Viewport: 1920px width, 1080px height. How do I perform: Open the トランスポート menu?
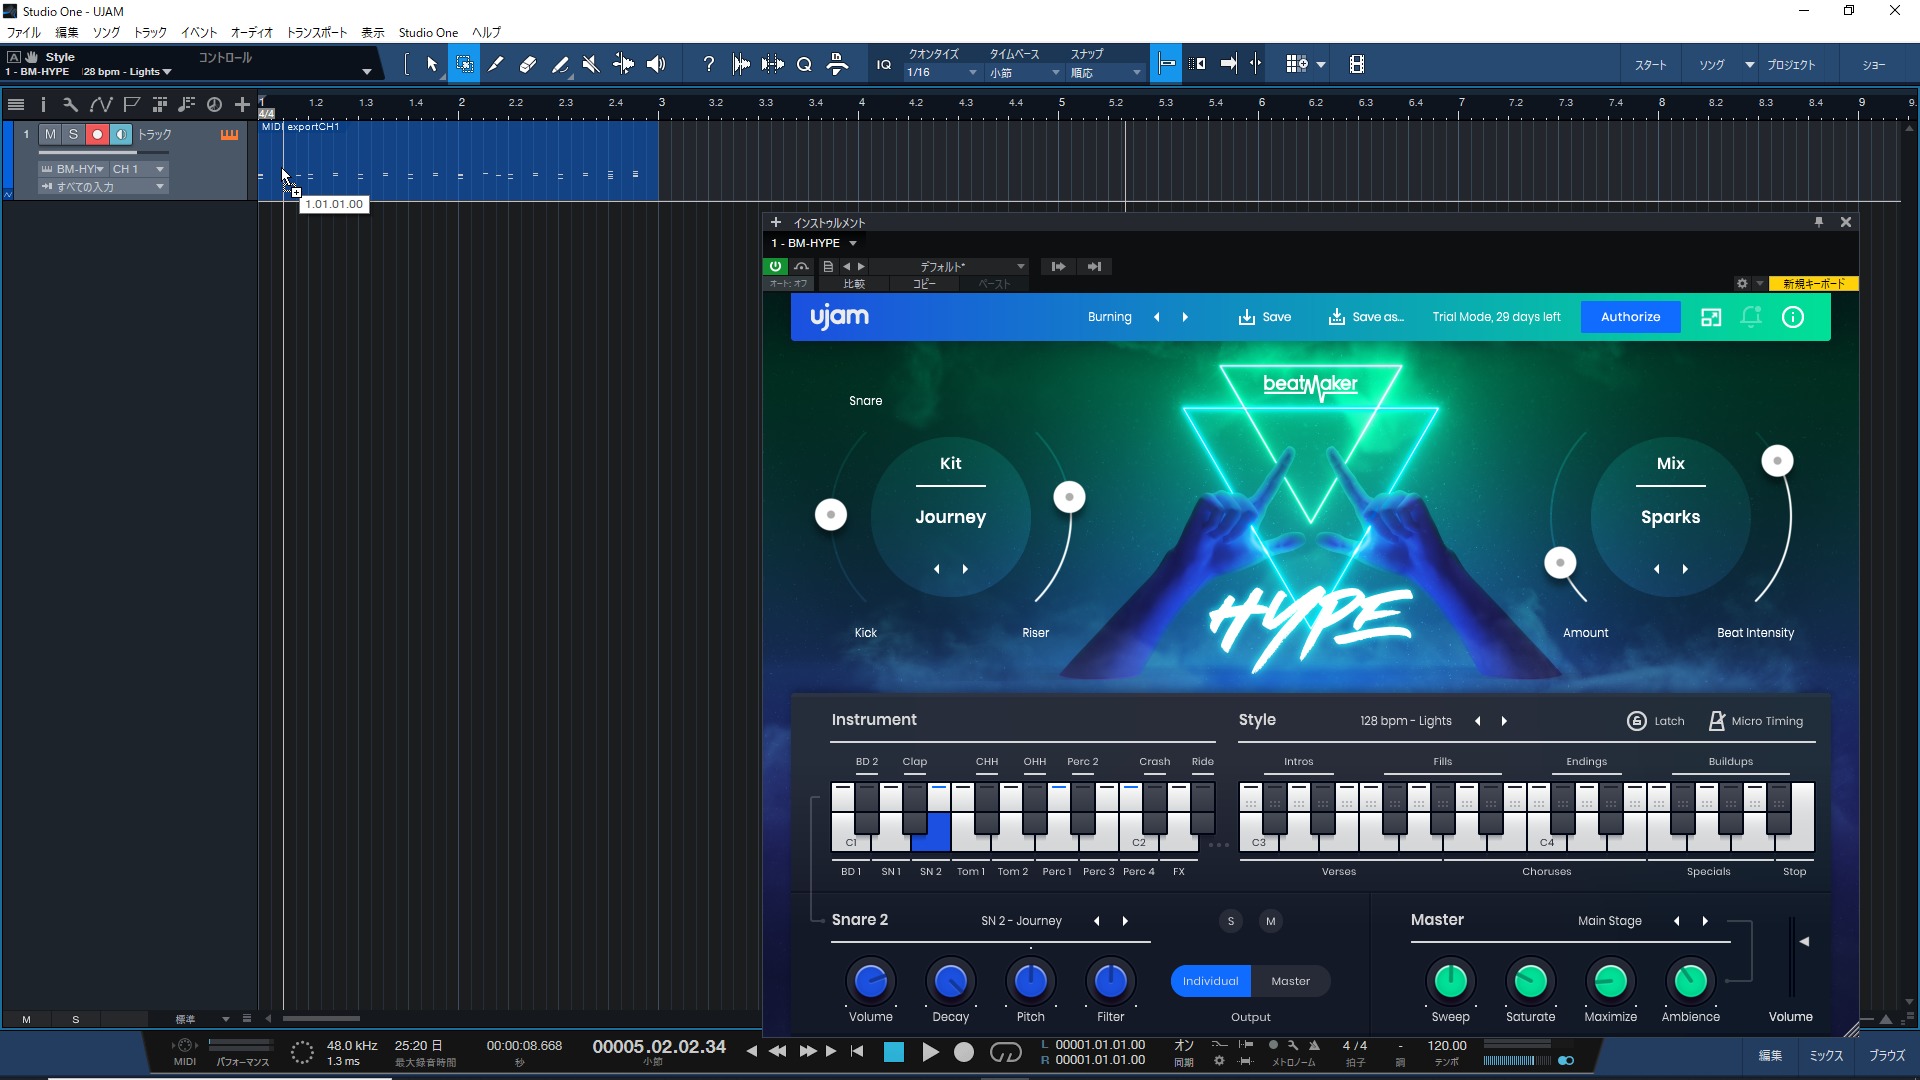pos(317,32)
